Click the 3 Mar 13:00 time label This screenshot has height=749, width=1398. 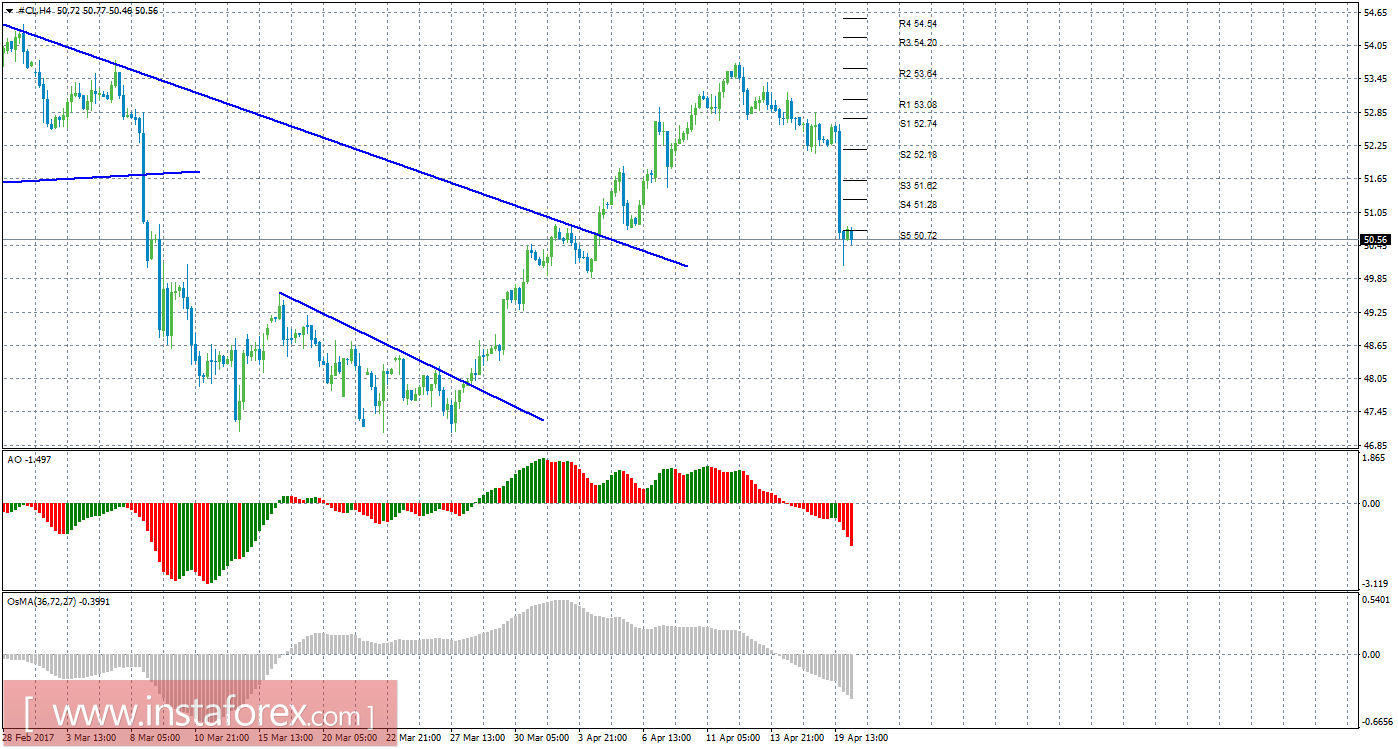(x=90, y=738)
